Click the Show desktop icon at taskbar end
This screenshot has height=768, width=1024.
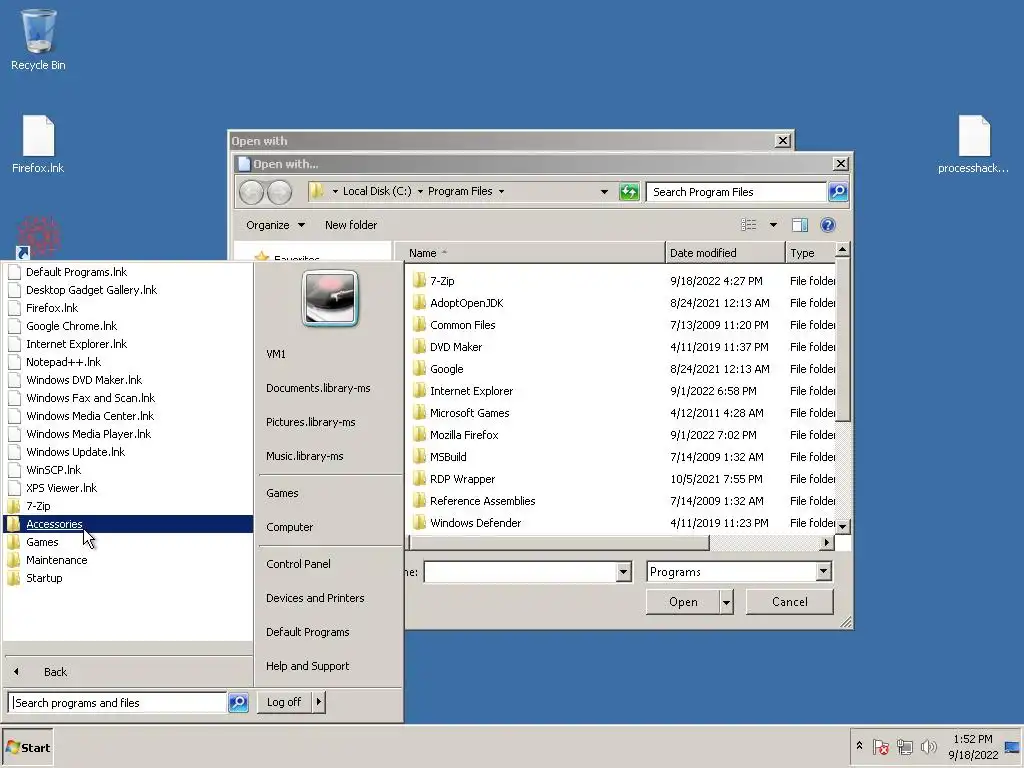point(1012,747)
